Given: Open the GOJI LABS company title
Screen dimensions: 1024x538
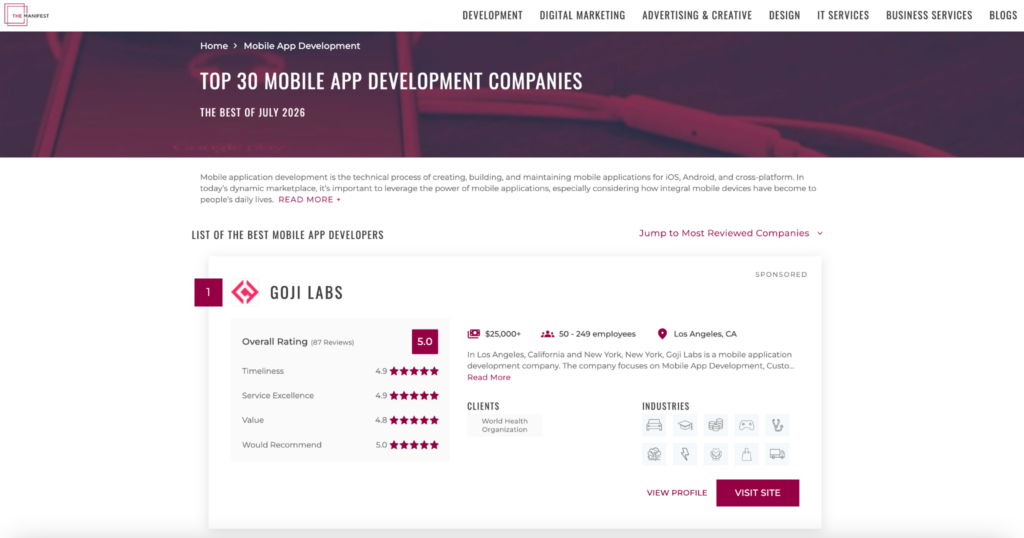Looking at the screenshot, I should click(306, 293).
